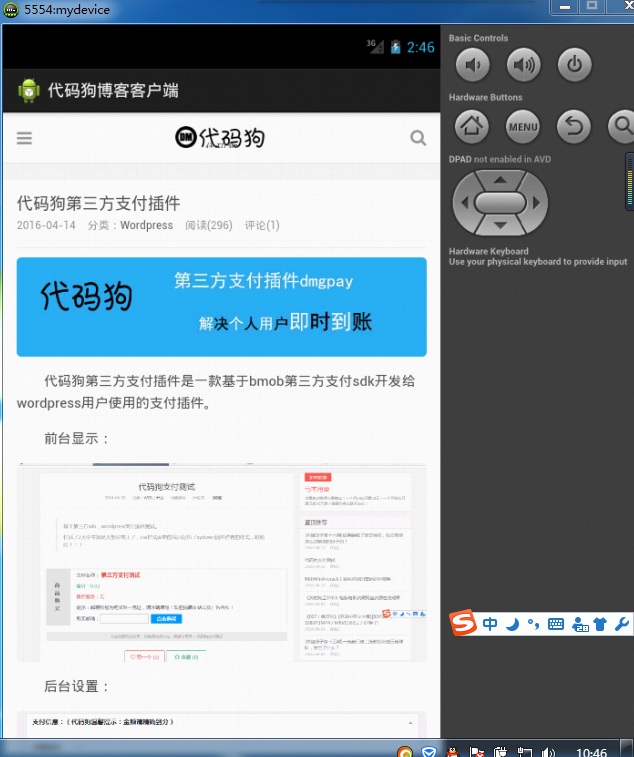Open the hamburger menu in the blog app
The height and width of the screenshot is (757, 634).
24,138
